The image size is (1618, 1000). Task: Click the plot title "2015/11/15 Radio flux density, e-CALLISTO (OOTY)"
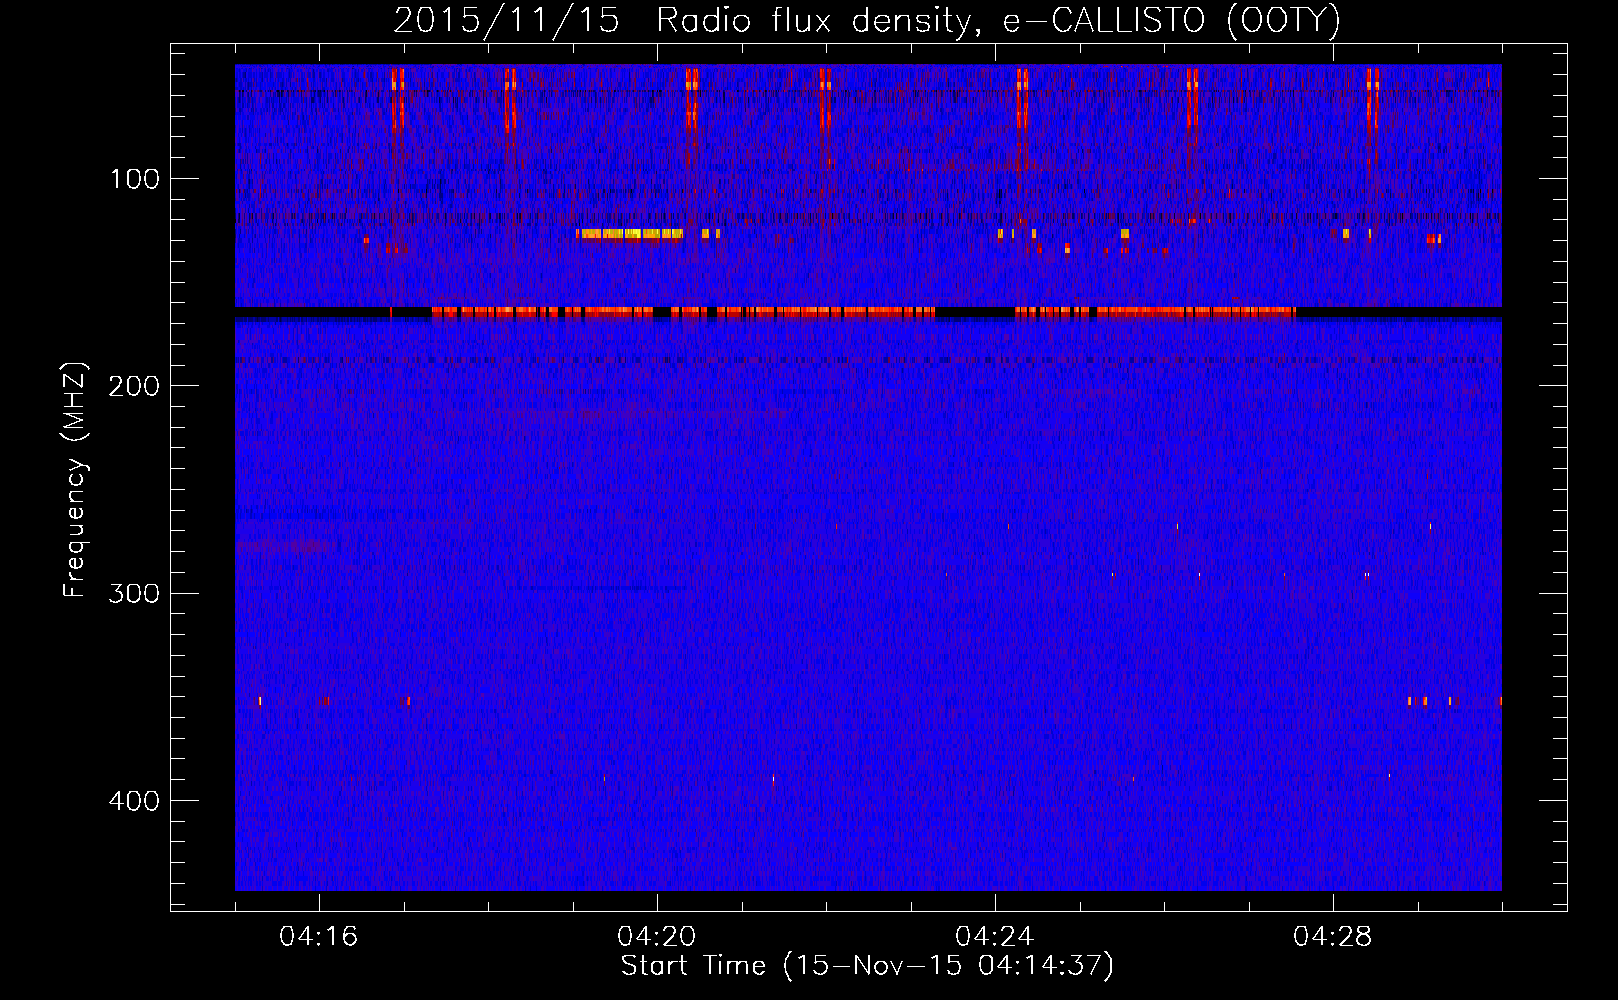coord(866,20)
